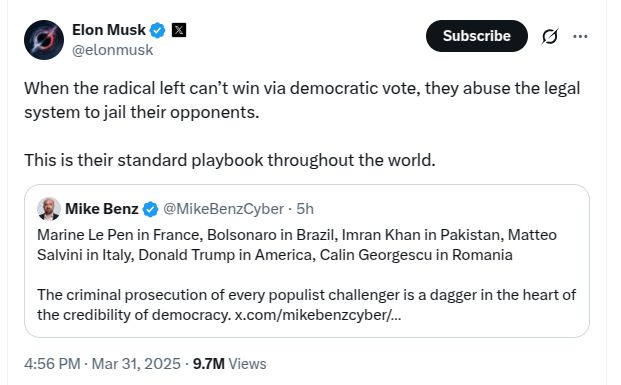
Task: Open Elon Musk's profile avatar
Action: pos(44,40)
